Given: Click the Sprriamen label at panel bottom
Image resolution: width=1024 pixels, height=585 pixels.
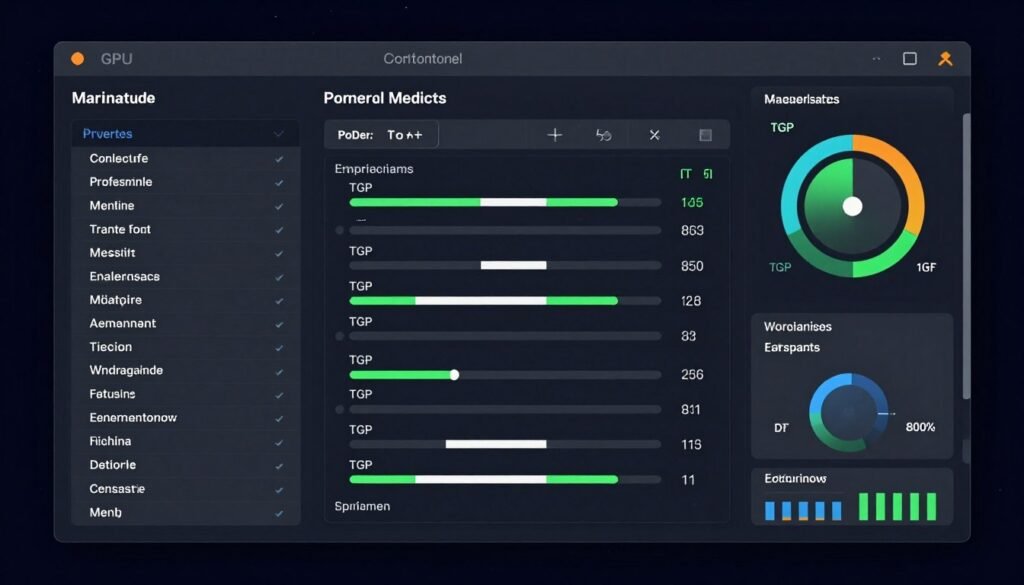Looking at the screenshot, I should coord(362,506).
